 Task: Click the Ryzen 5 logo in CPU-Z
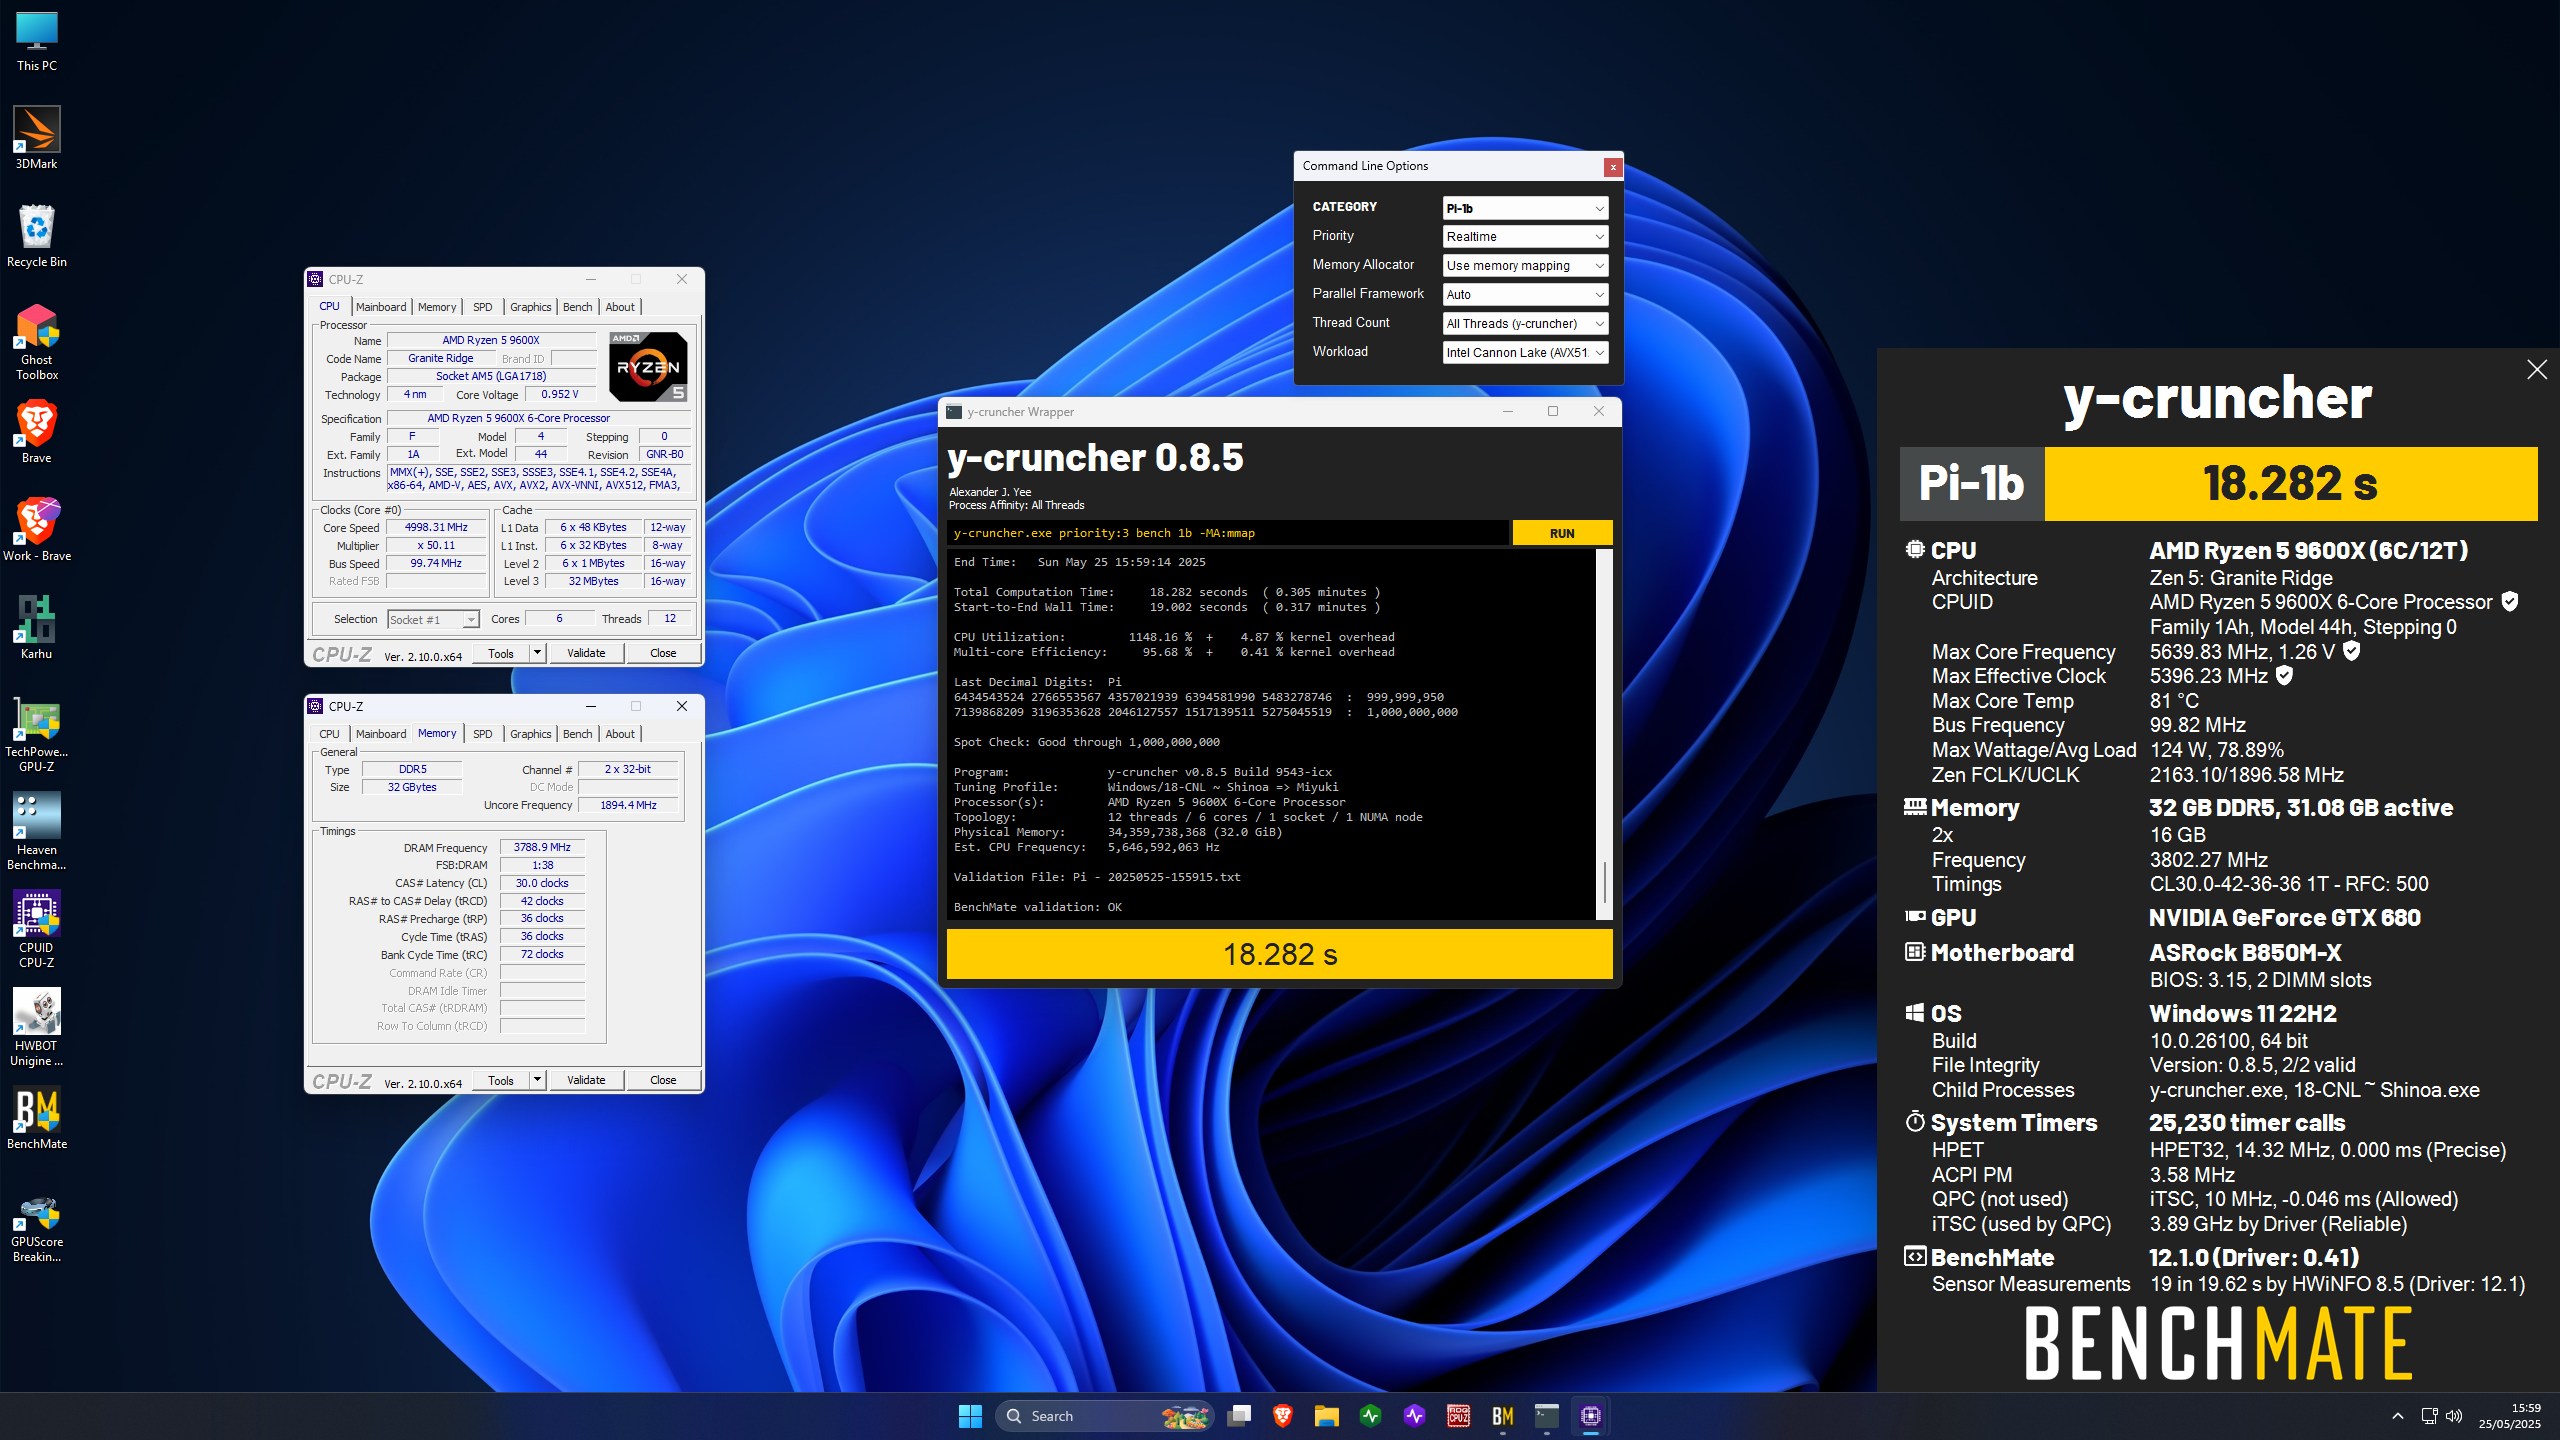(648, 367)
